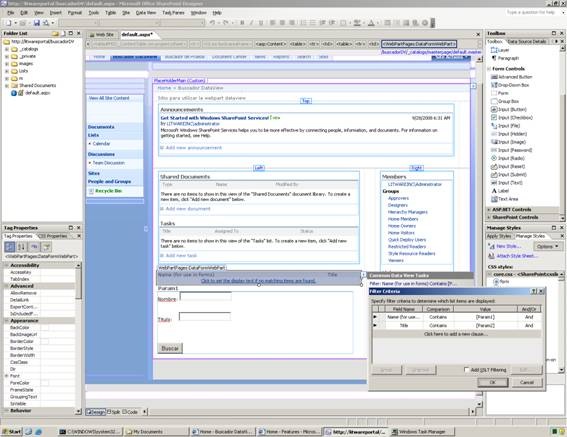The height and width of the screenshot is (437, 567).
Task: Click OK in Filter Criteria dialog
Action: click(493, 382)
